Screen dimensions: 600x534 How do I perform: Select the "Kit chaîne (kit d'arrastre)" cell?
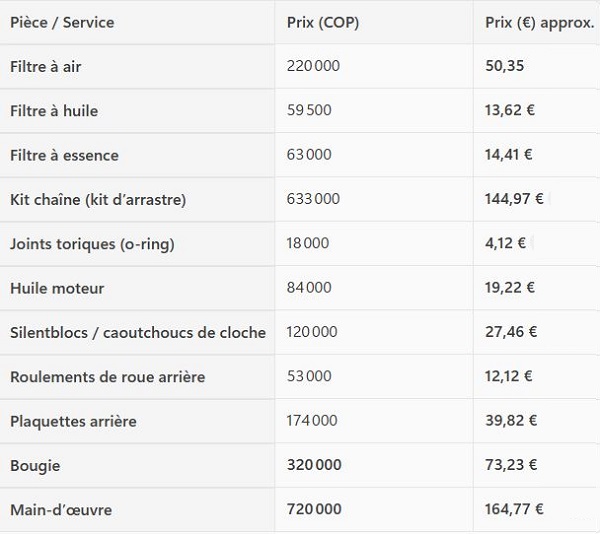pyautogui.click(x=98, y=199)
